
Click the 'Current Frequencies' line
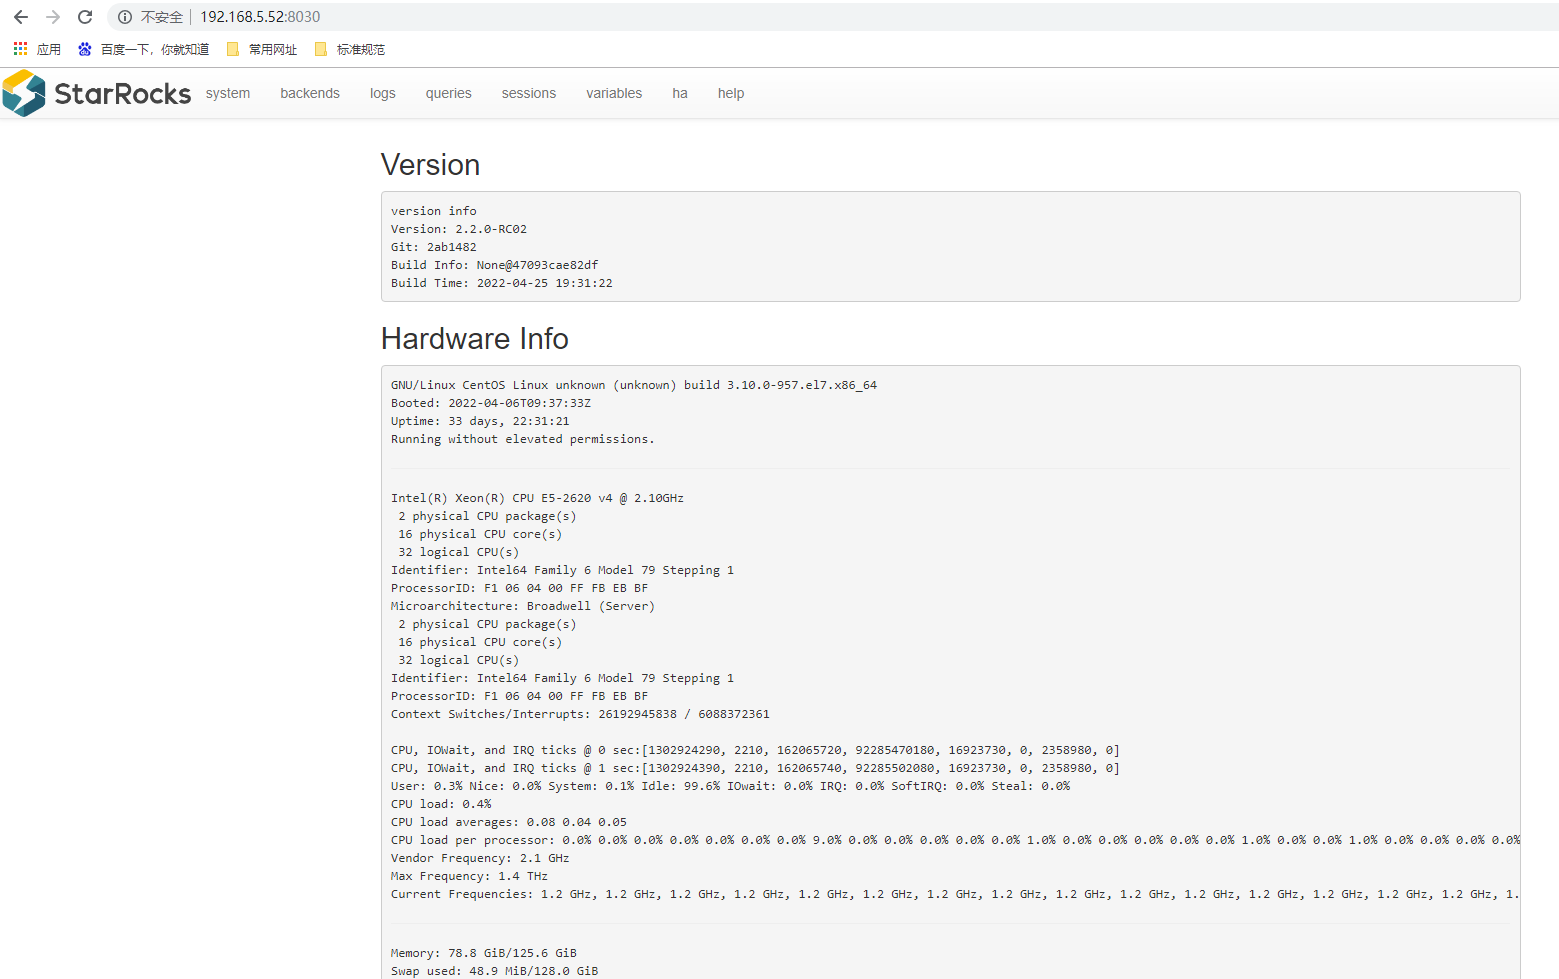pyautogui.click(x=955, y=894)
